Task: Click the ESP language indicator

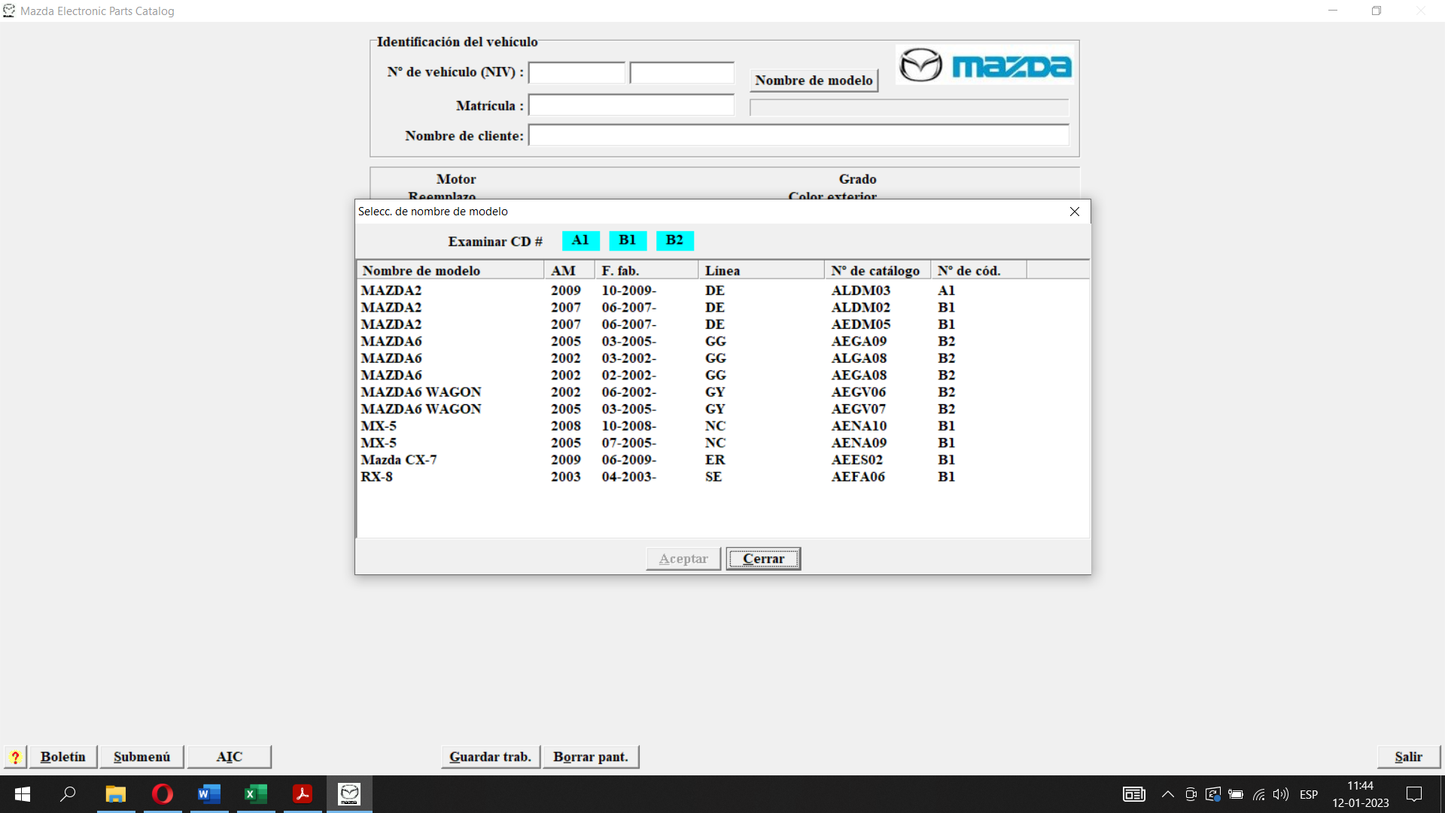Action: click(x=1308, y=795)
